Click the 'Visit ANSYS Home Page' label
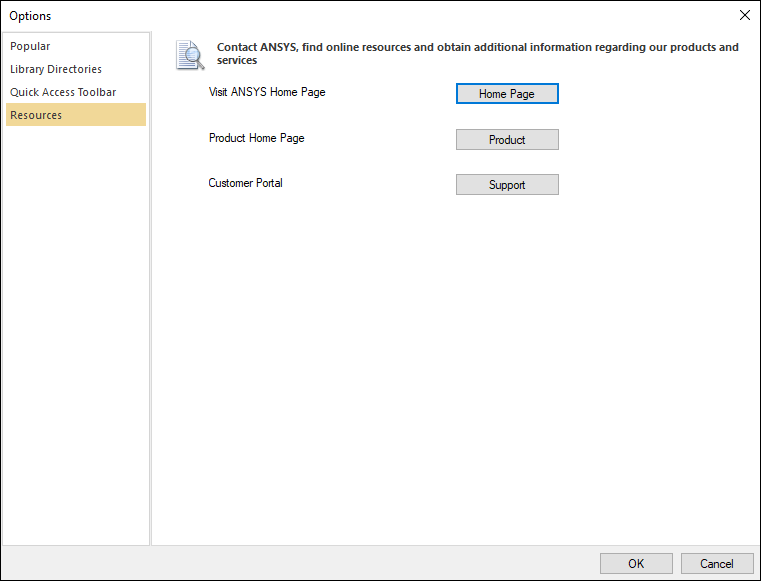 point(267,92)
